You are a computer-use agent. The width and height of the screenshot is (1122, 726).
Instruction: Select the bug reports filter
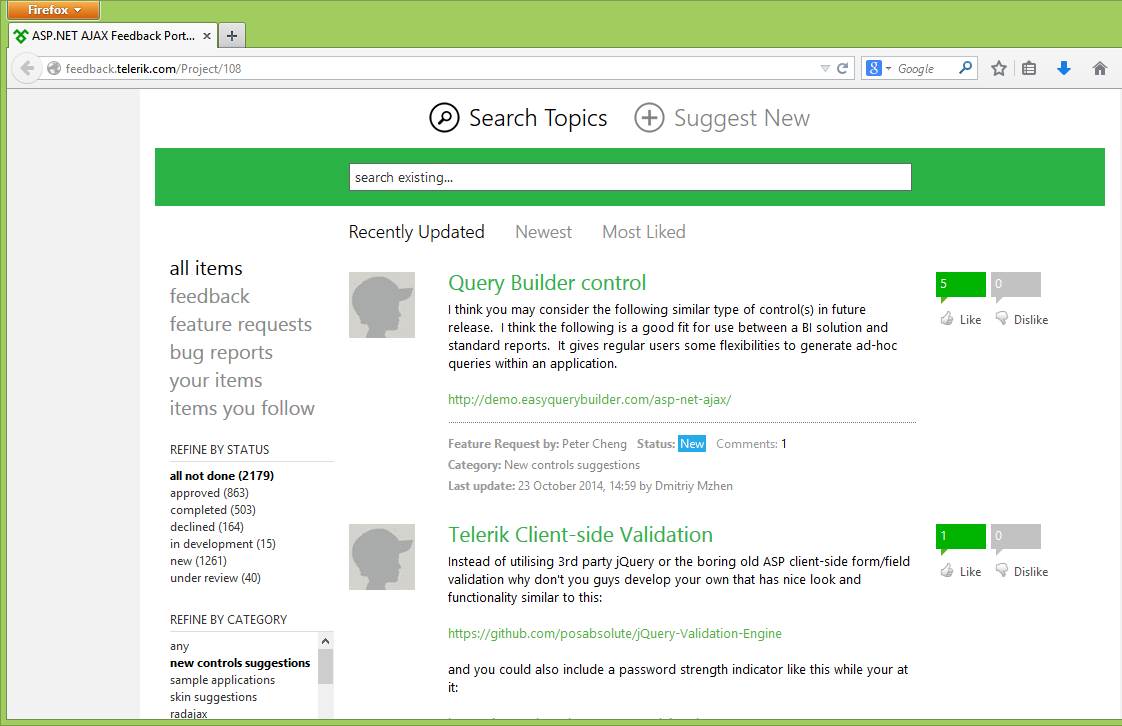(221, 353)
